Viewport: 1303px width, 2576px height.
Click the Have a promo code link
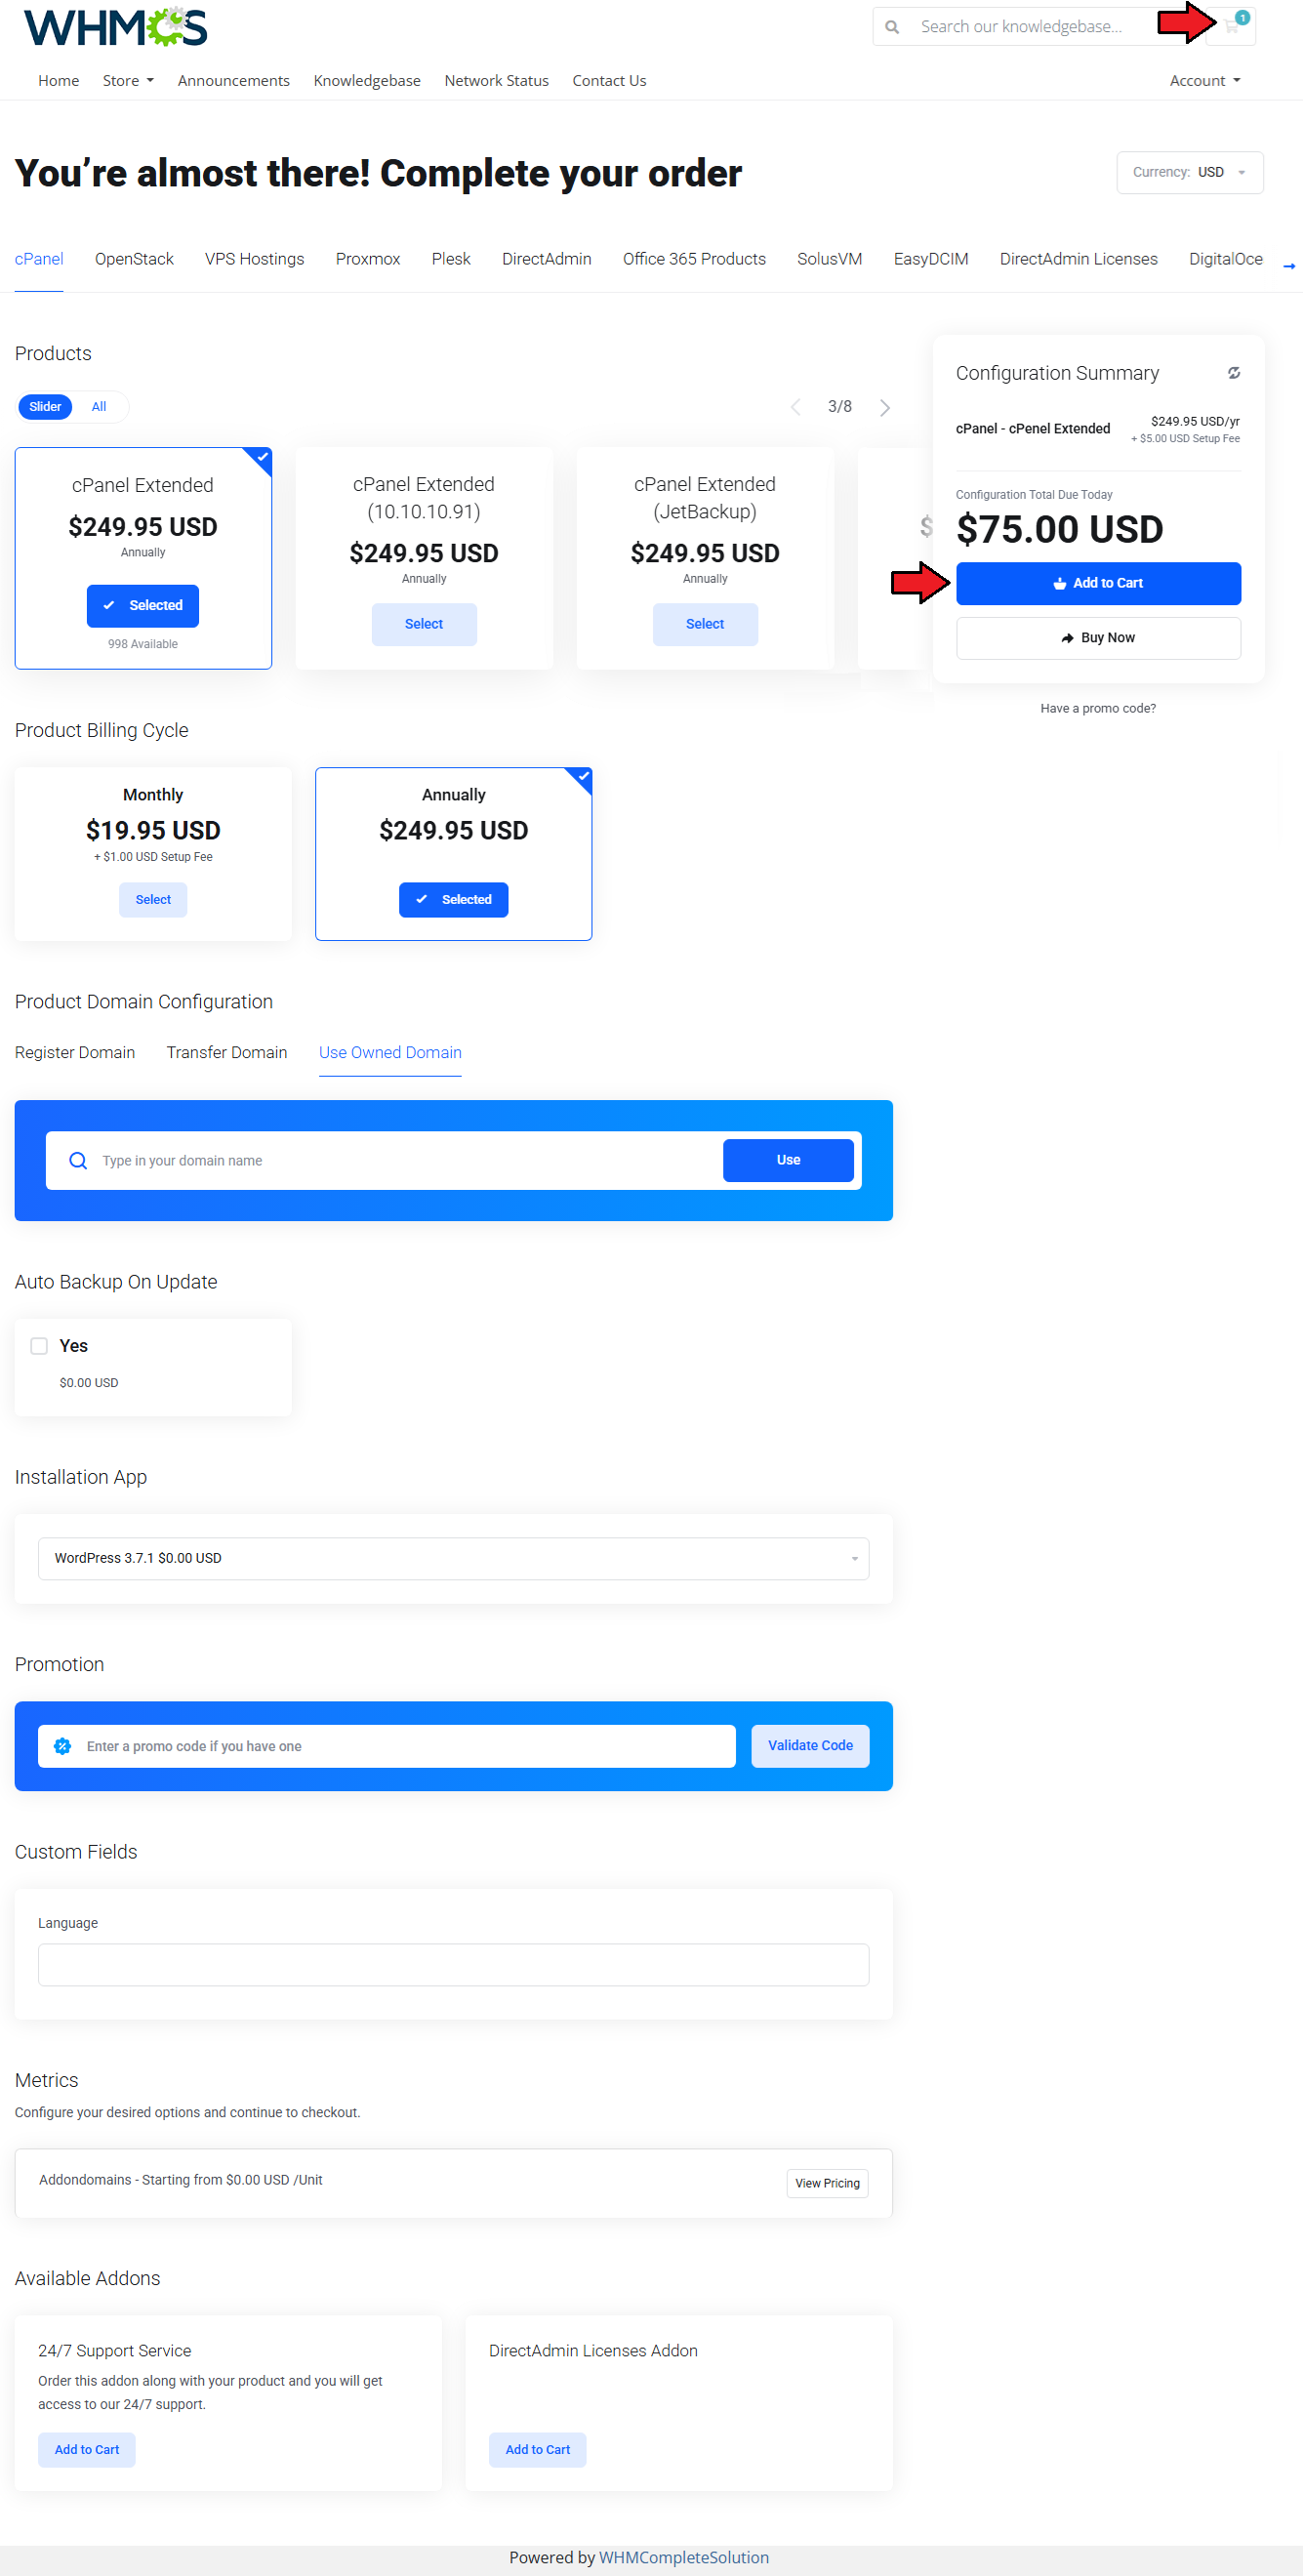1098,708
